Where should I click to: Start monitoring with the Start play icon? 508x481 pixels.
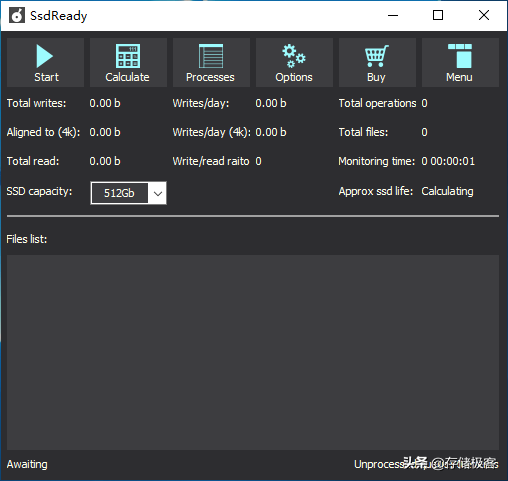pos(45,62)
